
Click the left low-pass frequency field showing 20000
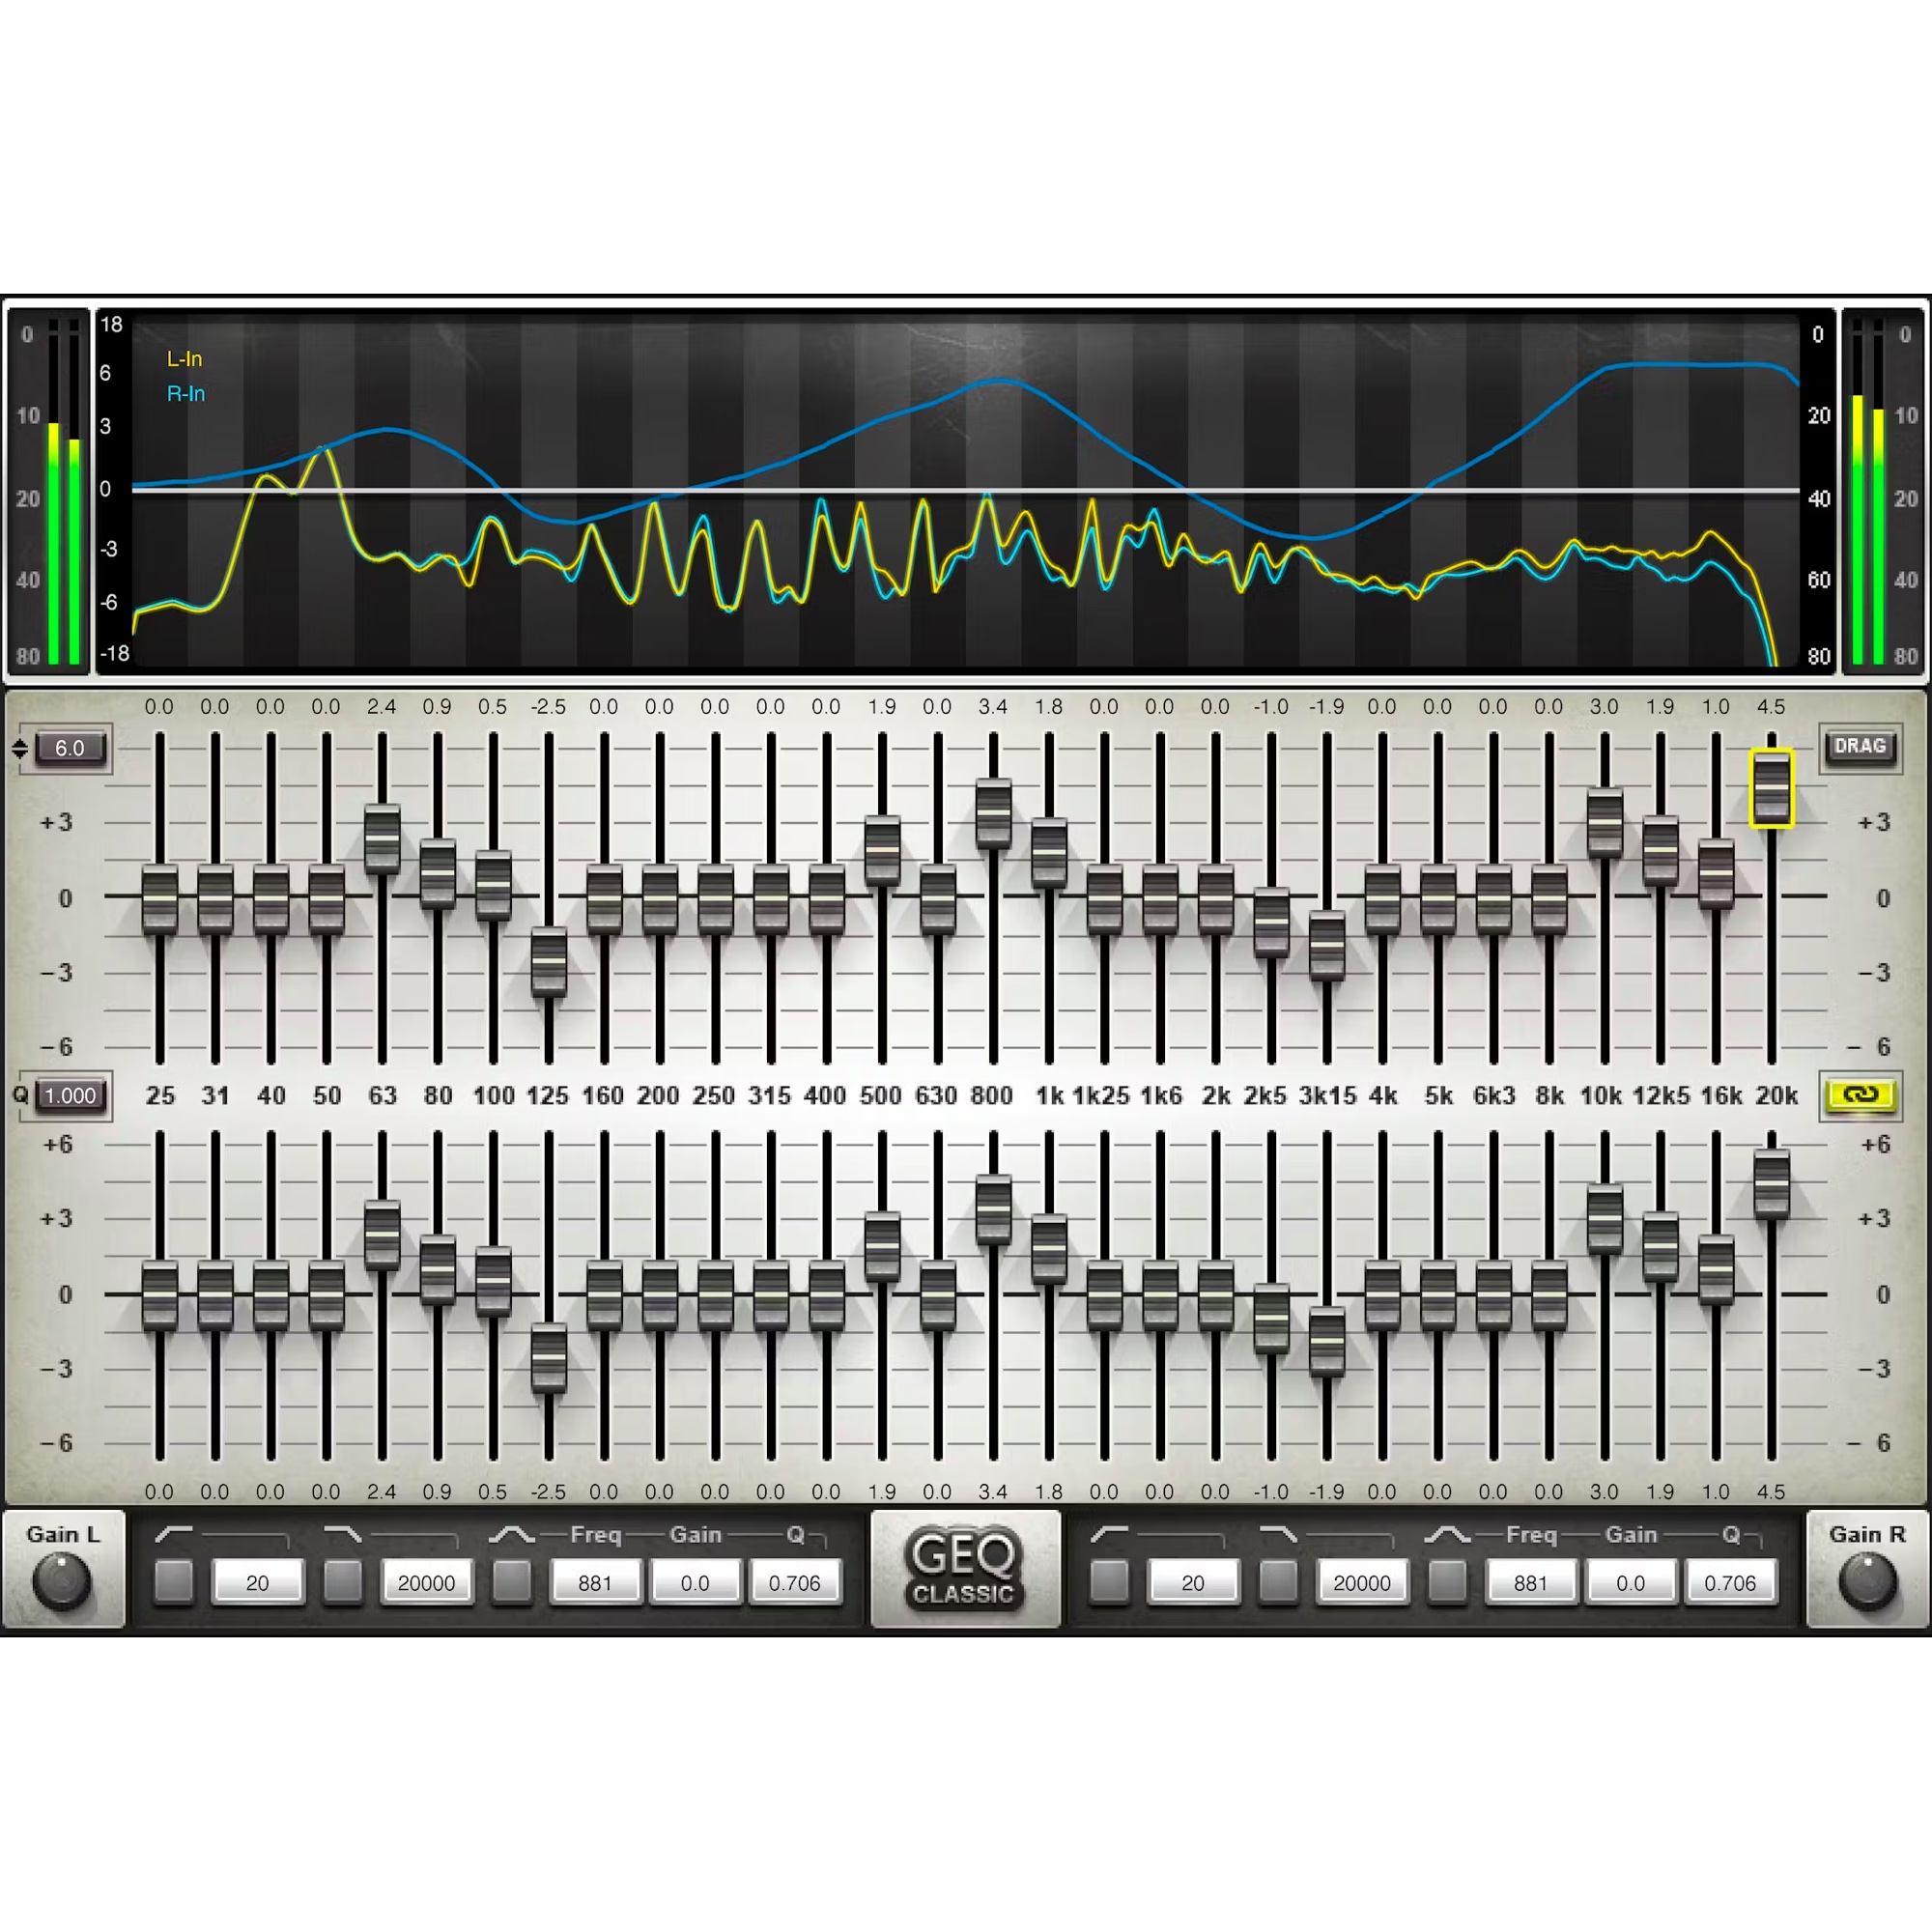[x=426, y=1583]
